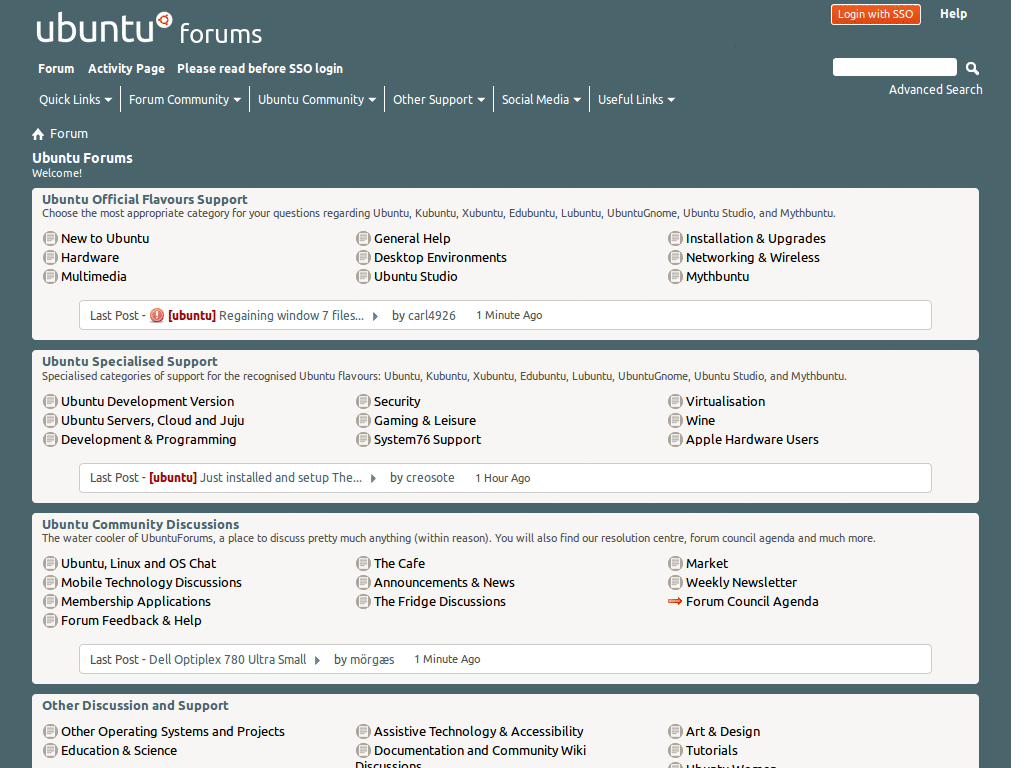Click the Ubuntu forums logo
The image size is (1024, 768).
pos(149,29)
